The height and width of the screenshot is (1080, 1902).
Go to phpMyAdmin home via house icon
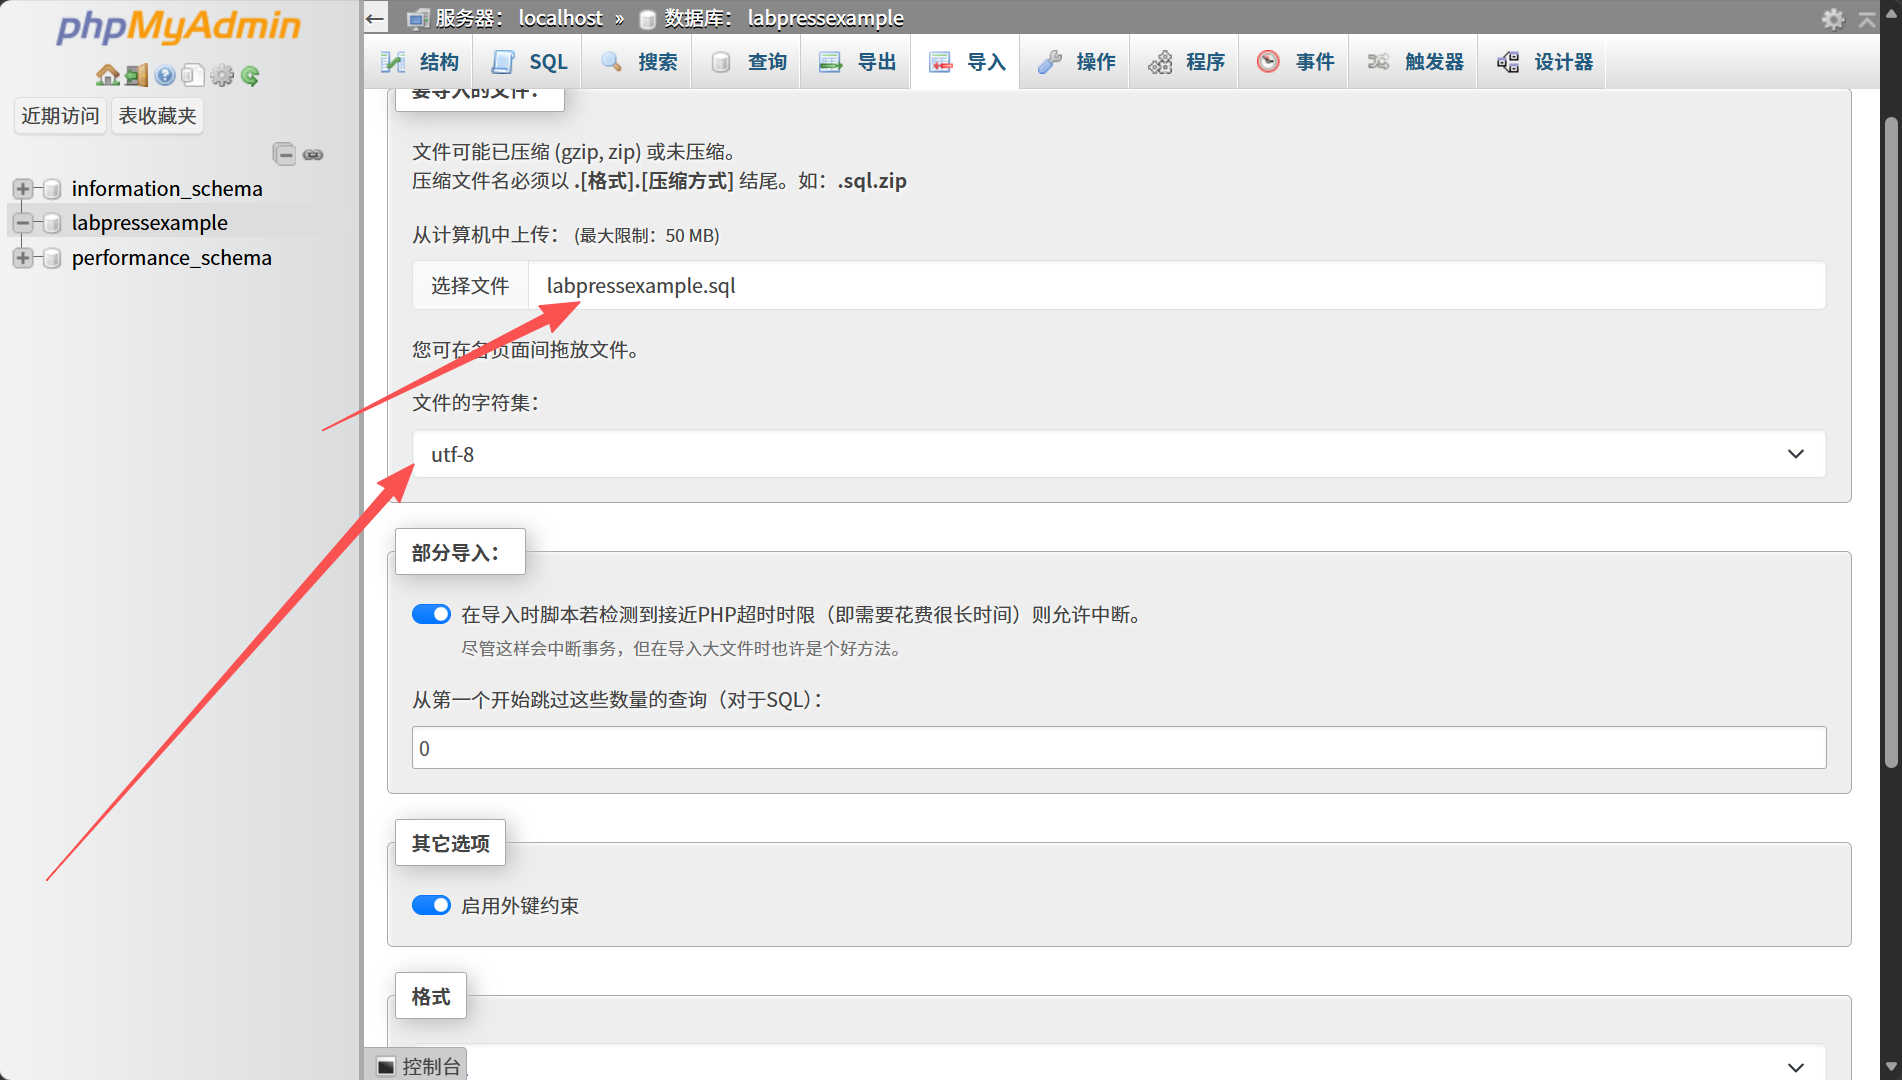[107, 75]
